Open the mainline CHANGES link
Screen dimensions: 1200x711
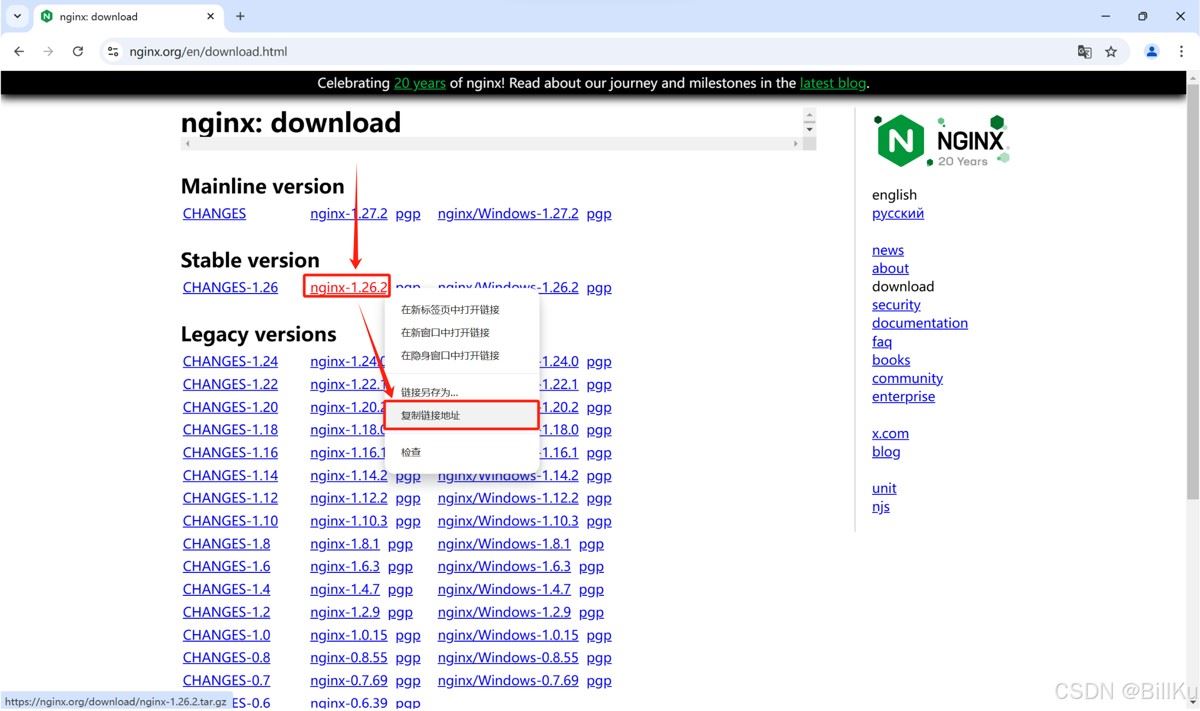tap(214, 213)
